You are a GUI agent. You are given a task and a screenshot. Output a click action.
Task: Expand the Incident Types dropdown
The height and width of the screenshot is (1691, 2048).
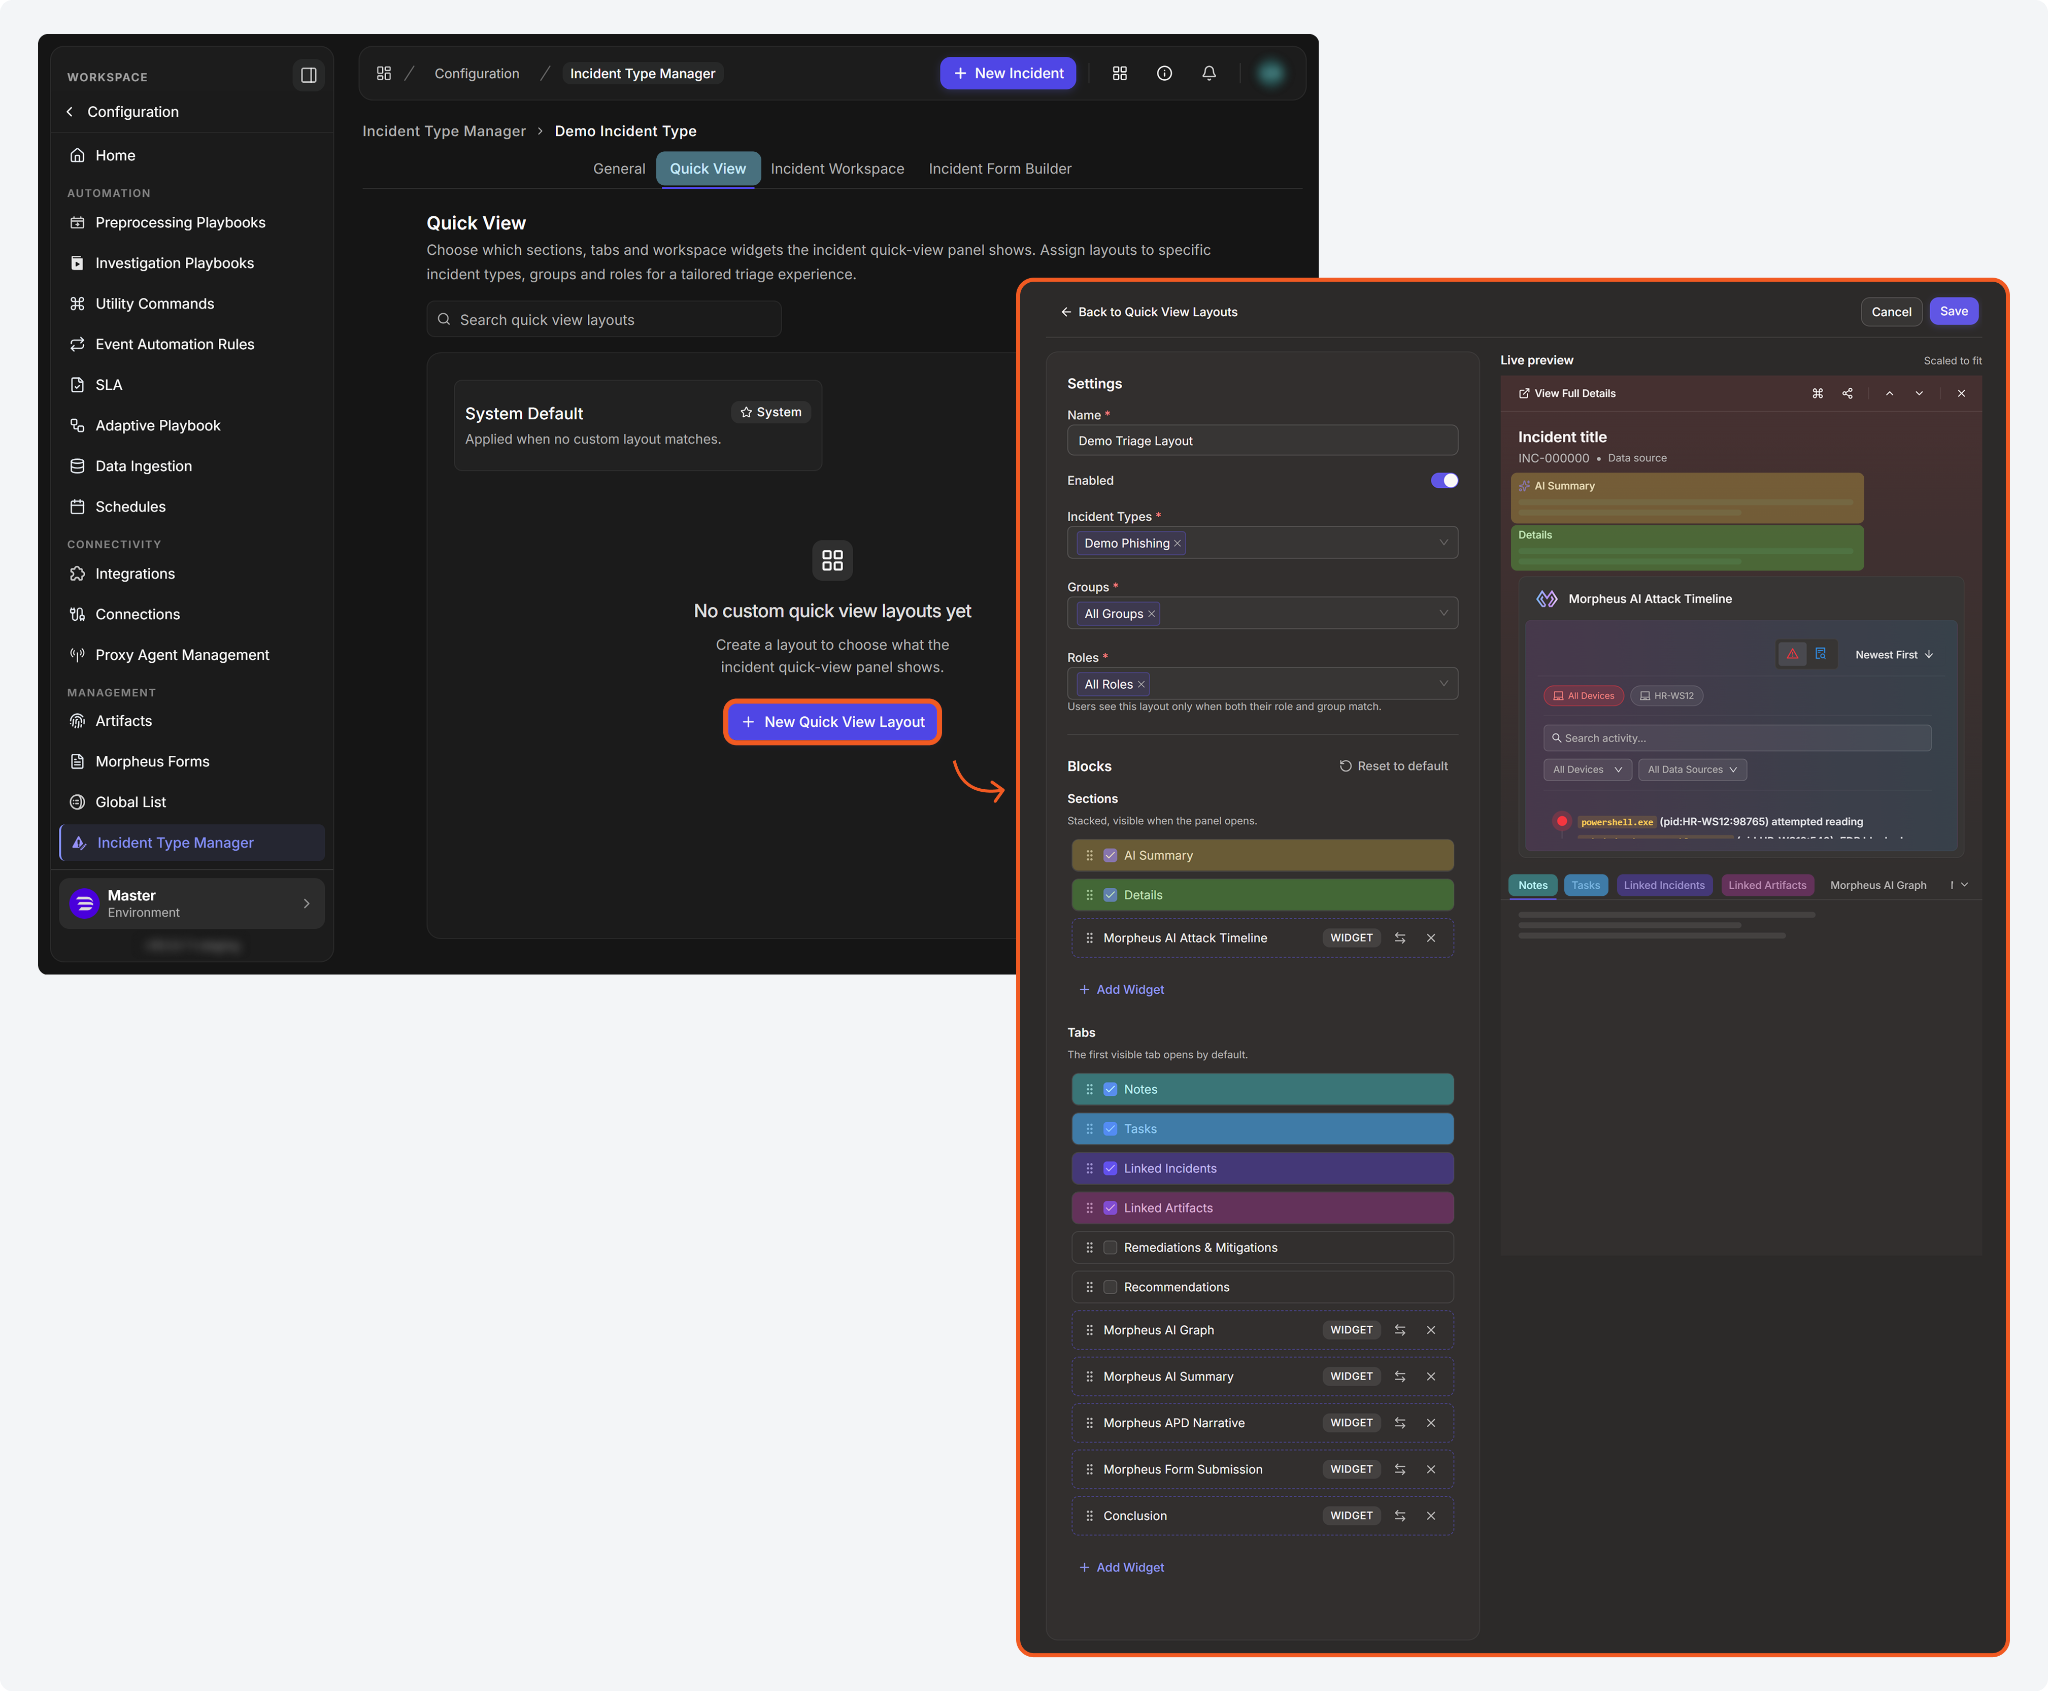click(x=1443, y=543)
